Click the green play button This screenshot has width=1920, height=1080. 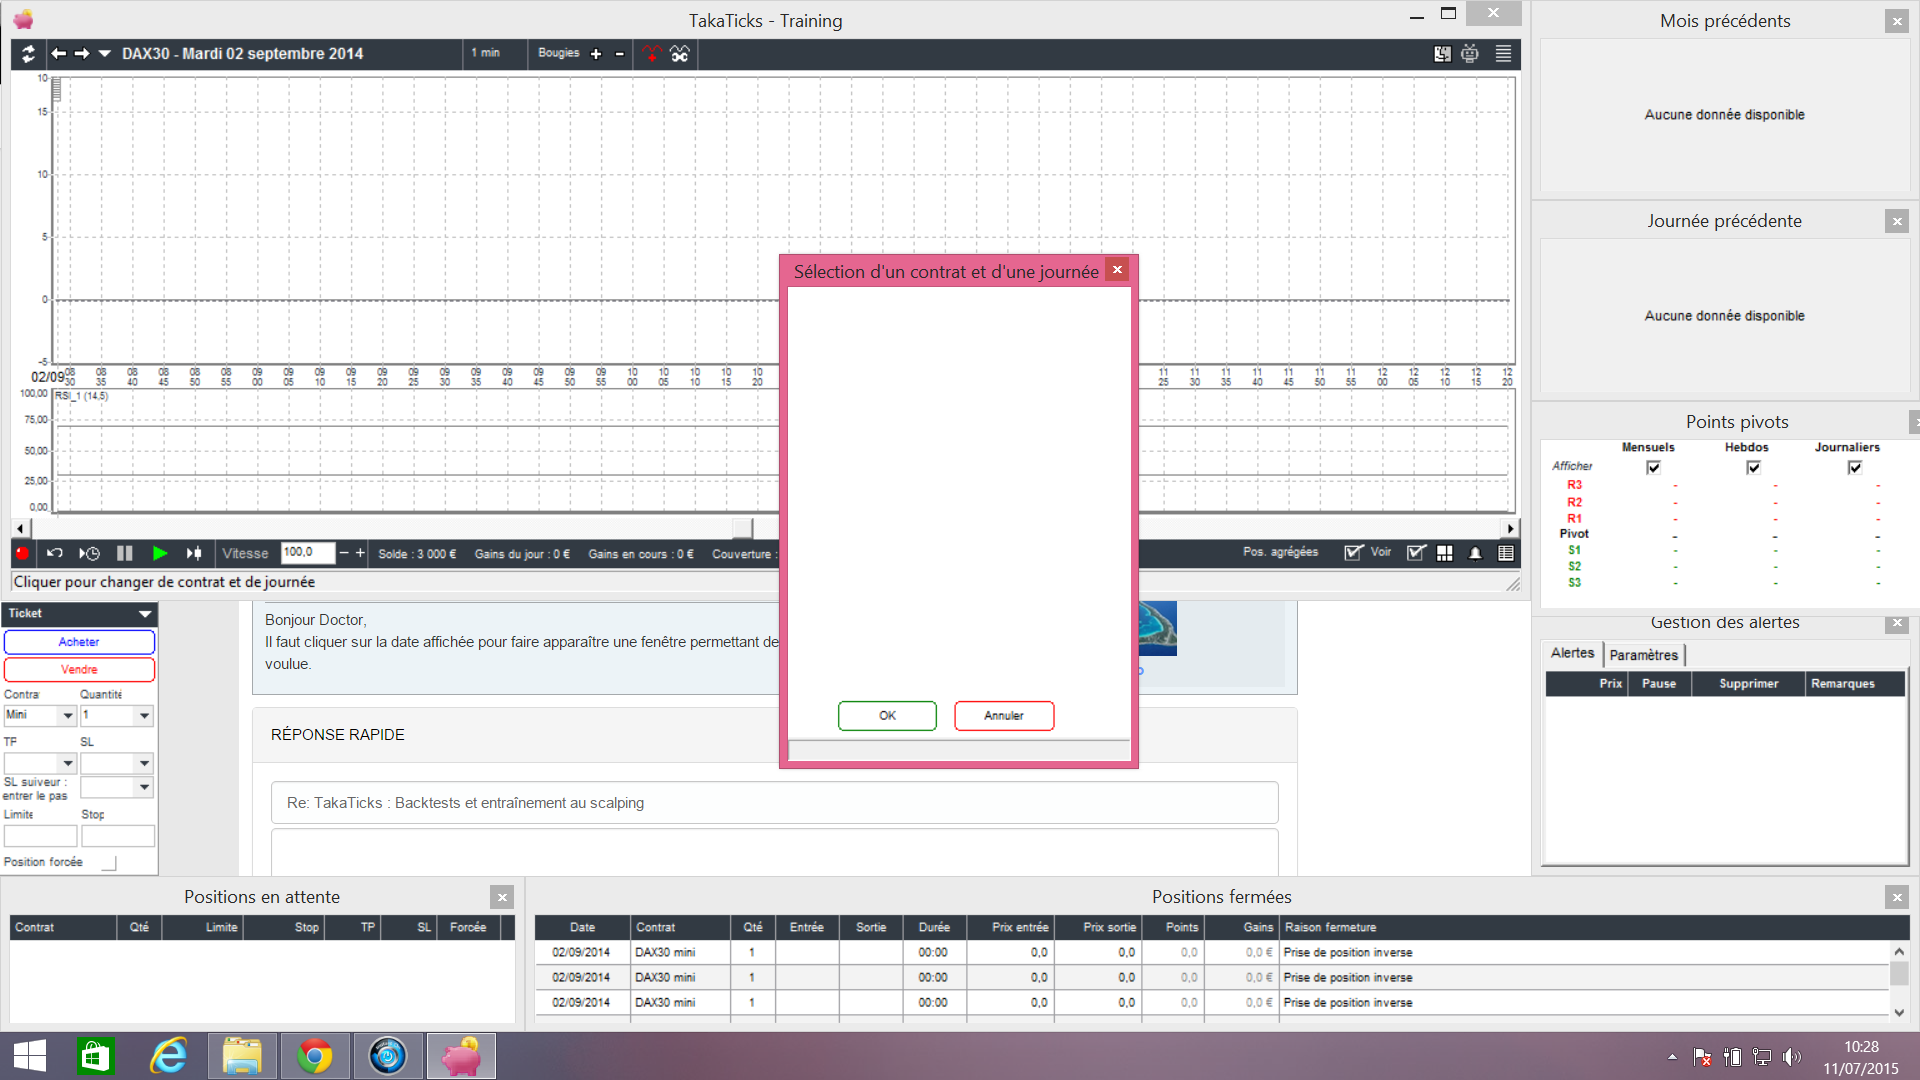[x=159, y=553]
